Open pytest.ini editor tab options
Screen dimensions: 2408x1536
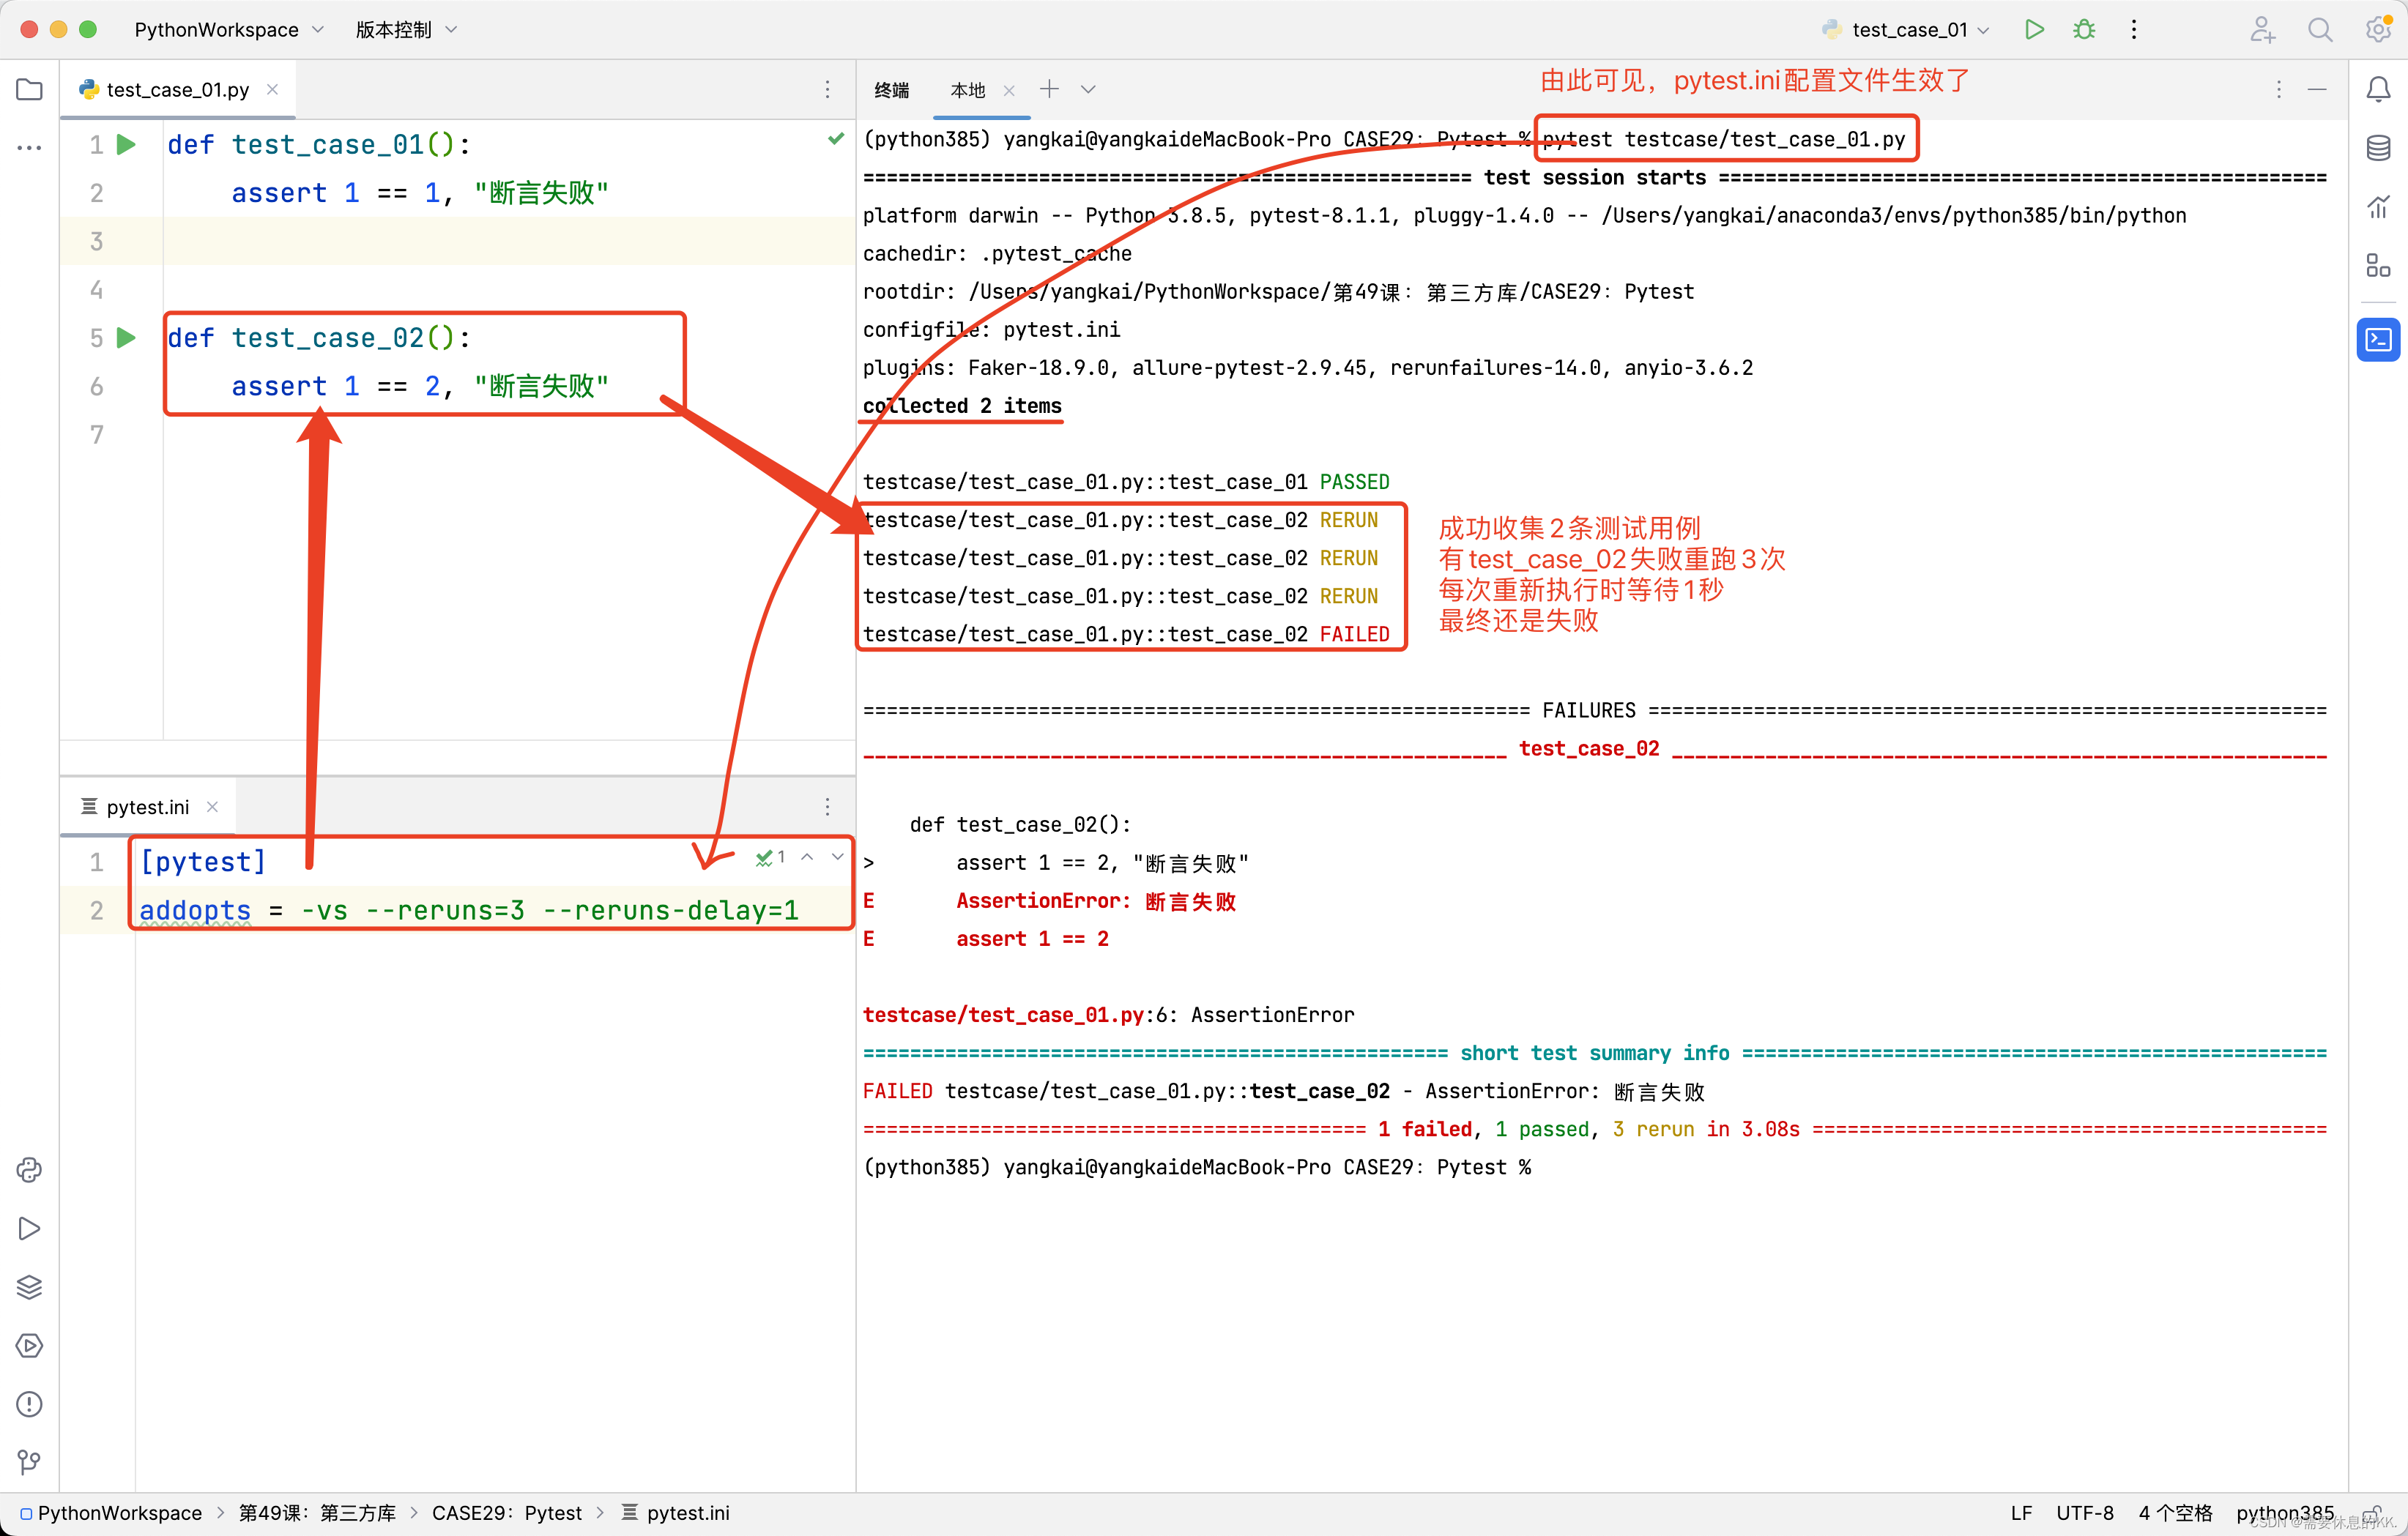827,806
